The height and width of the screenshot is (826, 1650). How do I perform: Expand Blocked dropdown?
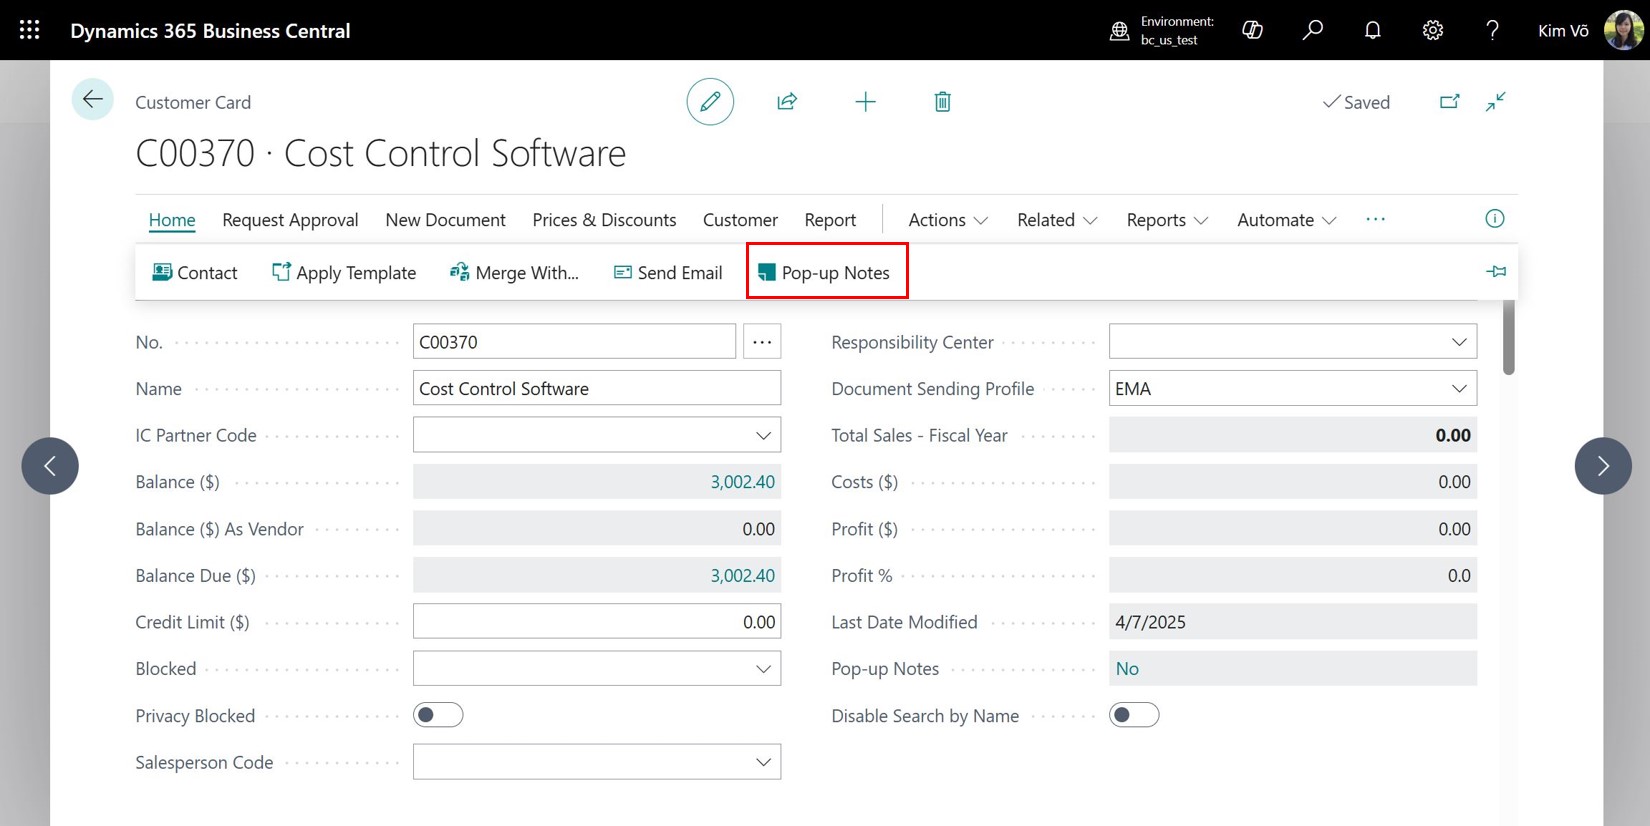[x=763, y=669]
